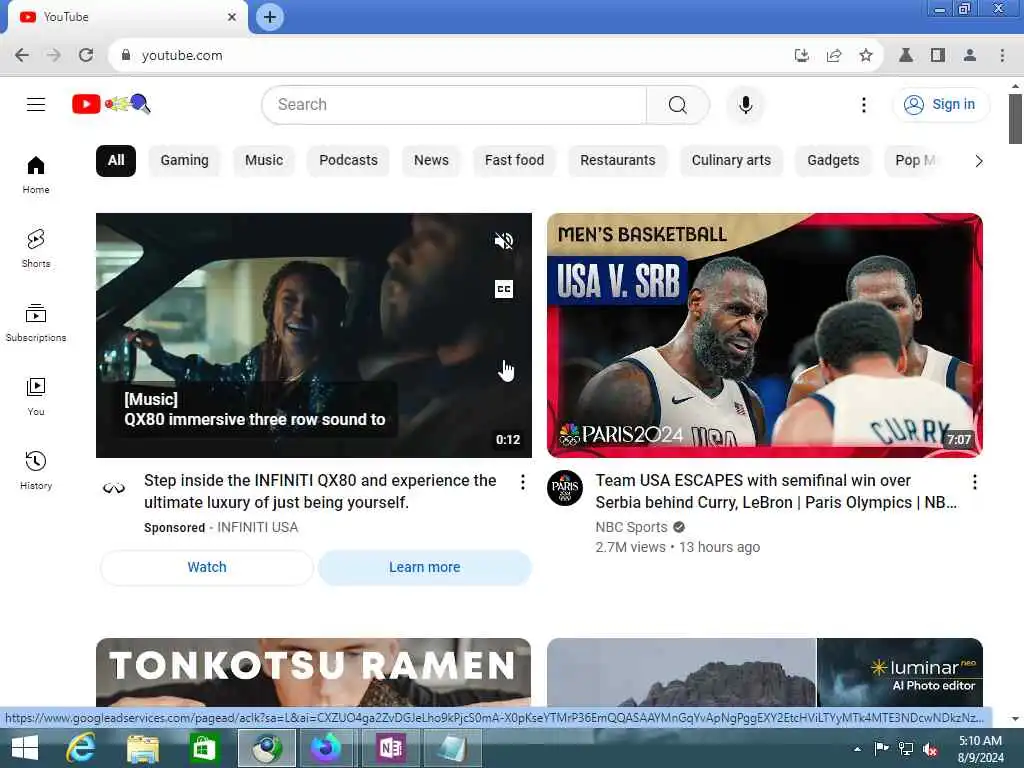Show hidden system tray icons
The width and height of the screenshot is (1024, 768).
click(x=857, y=749)
